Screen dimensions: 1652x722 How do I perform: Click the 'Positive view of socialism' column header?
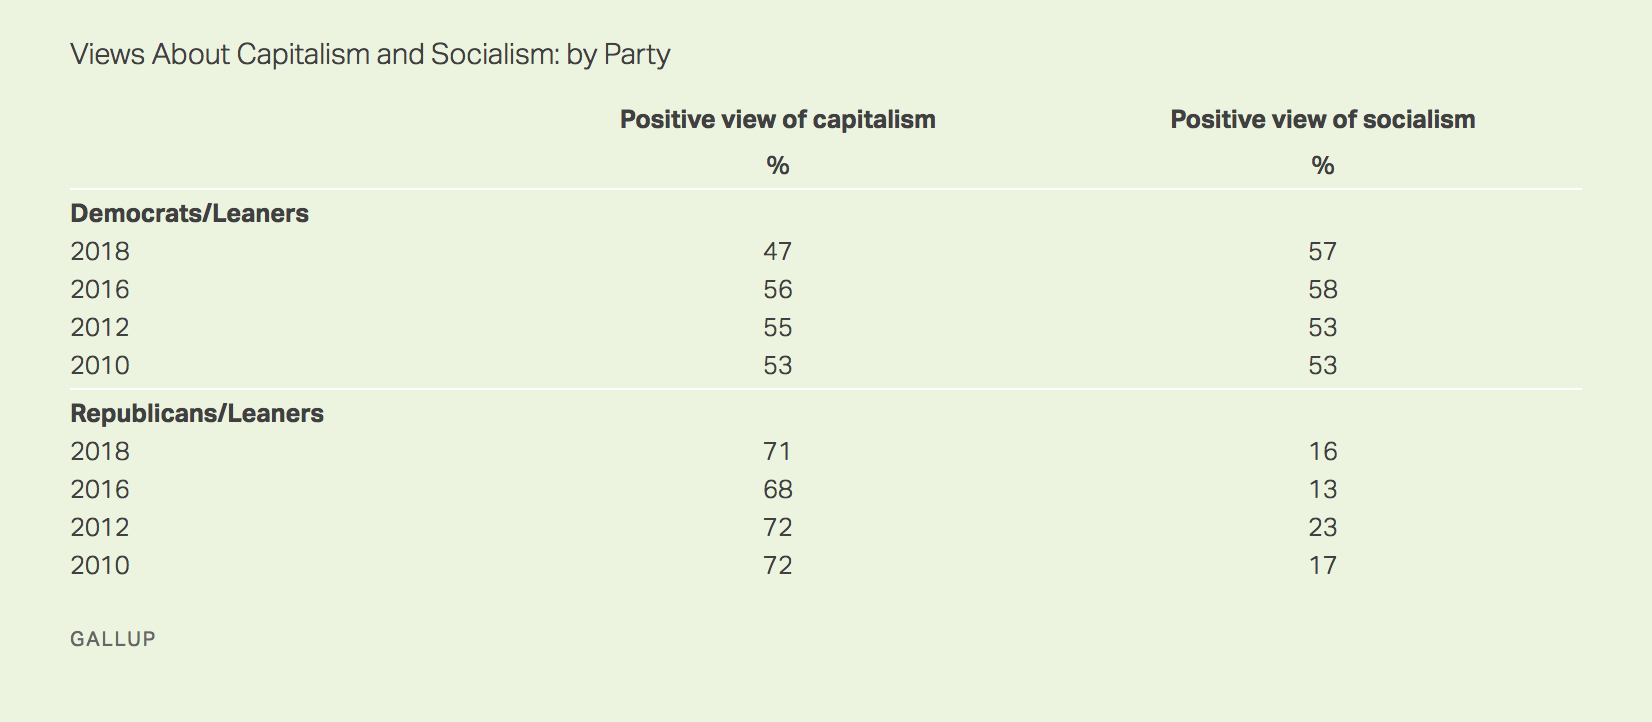click(x=1323, y=120)
